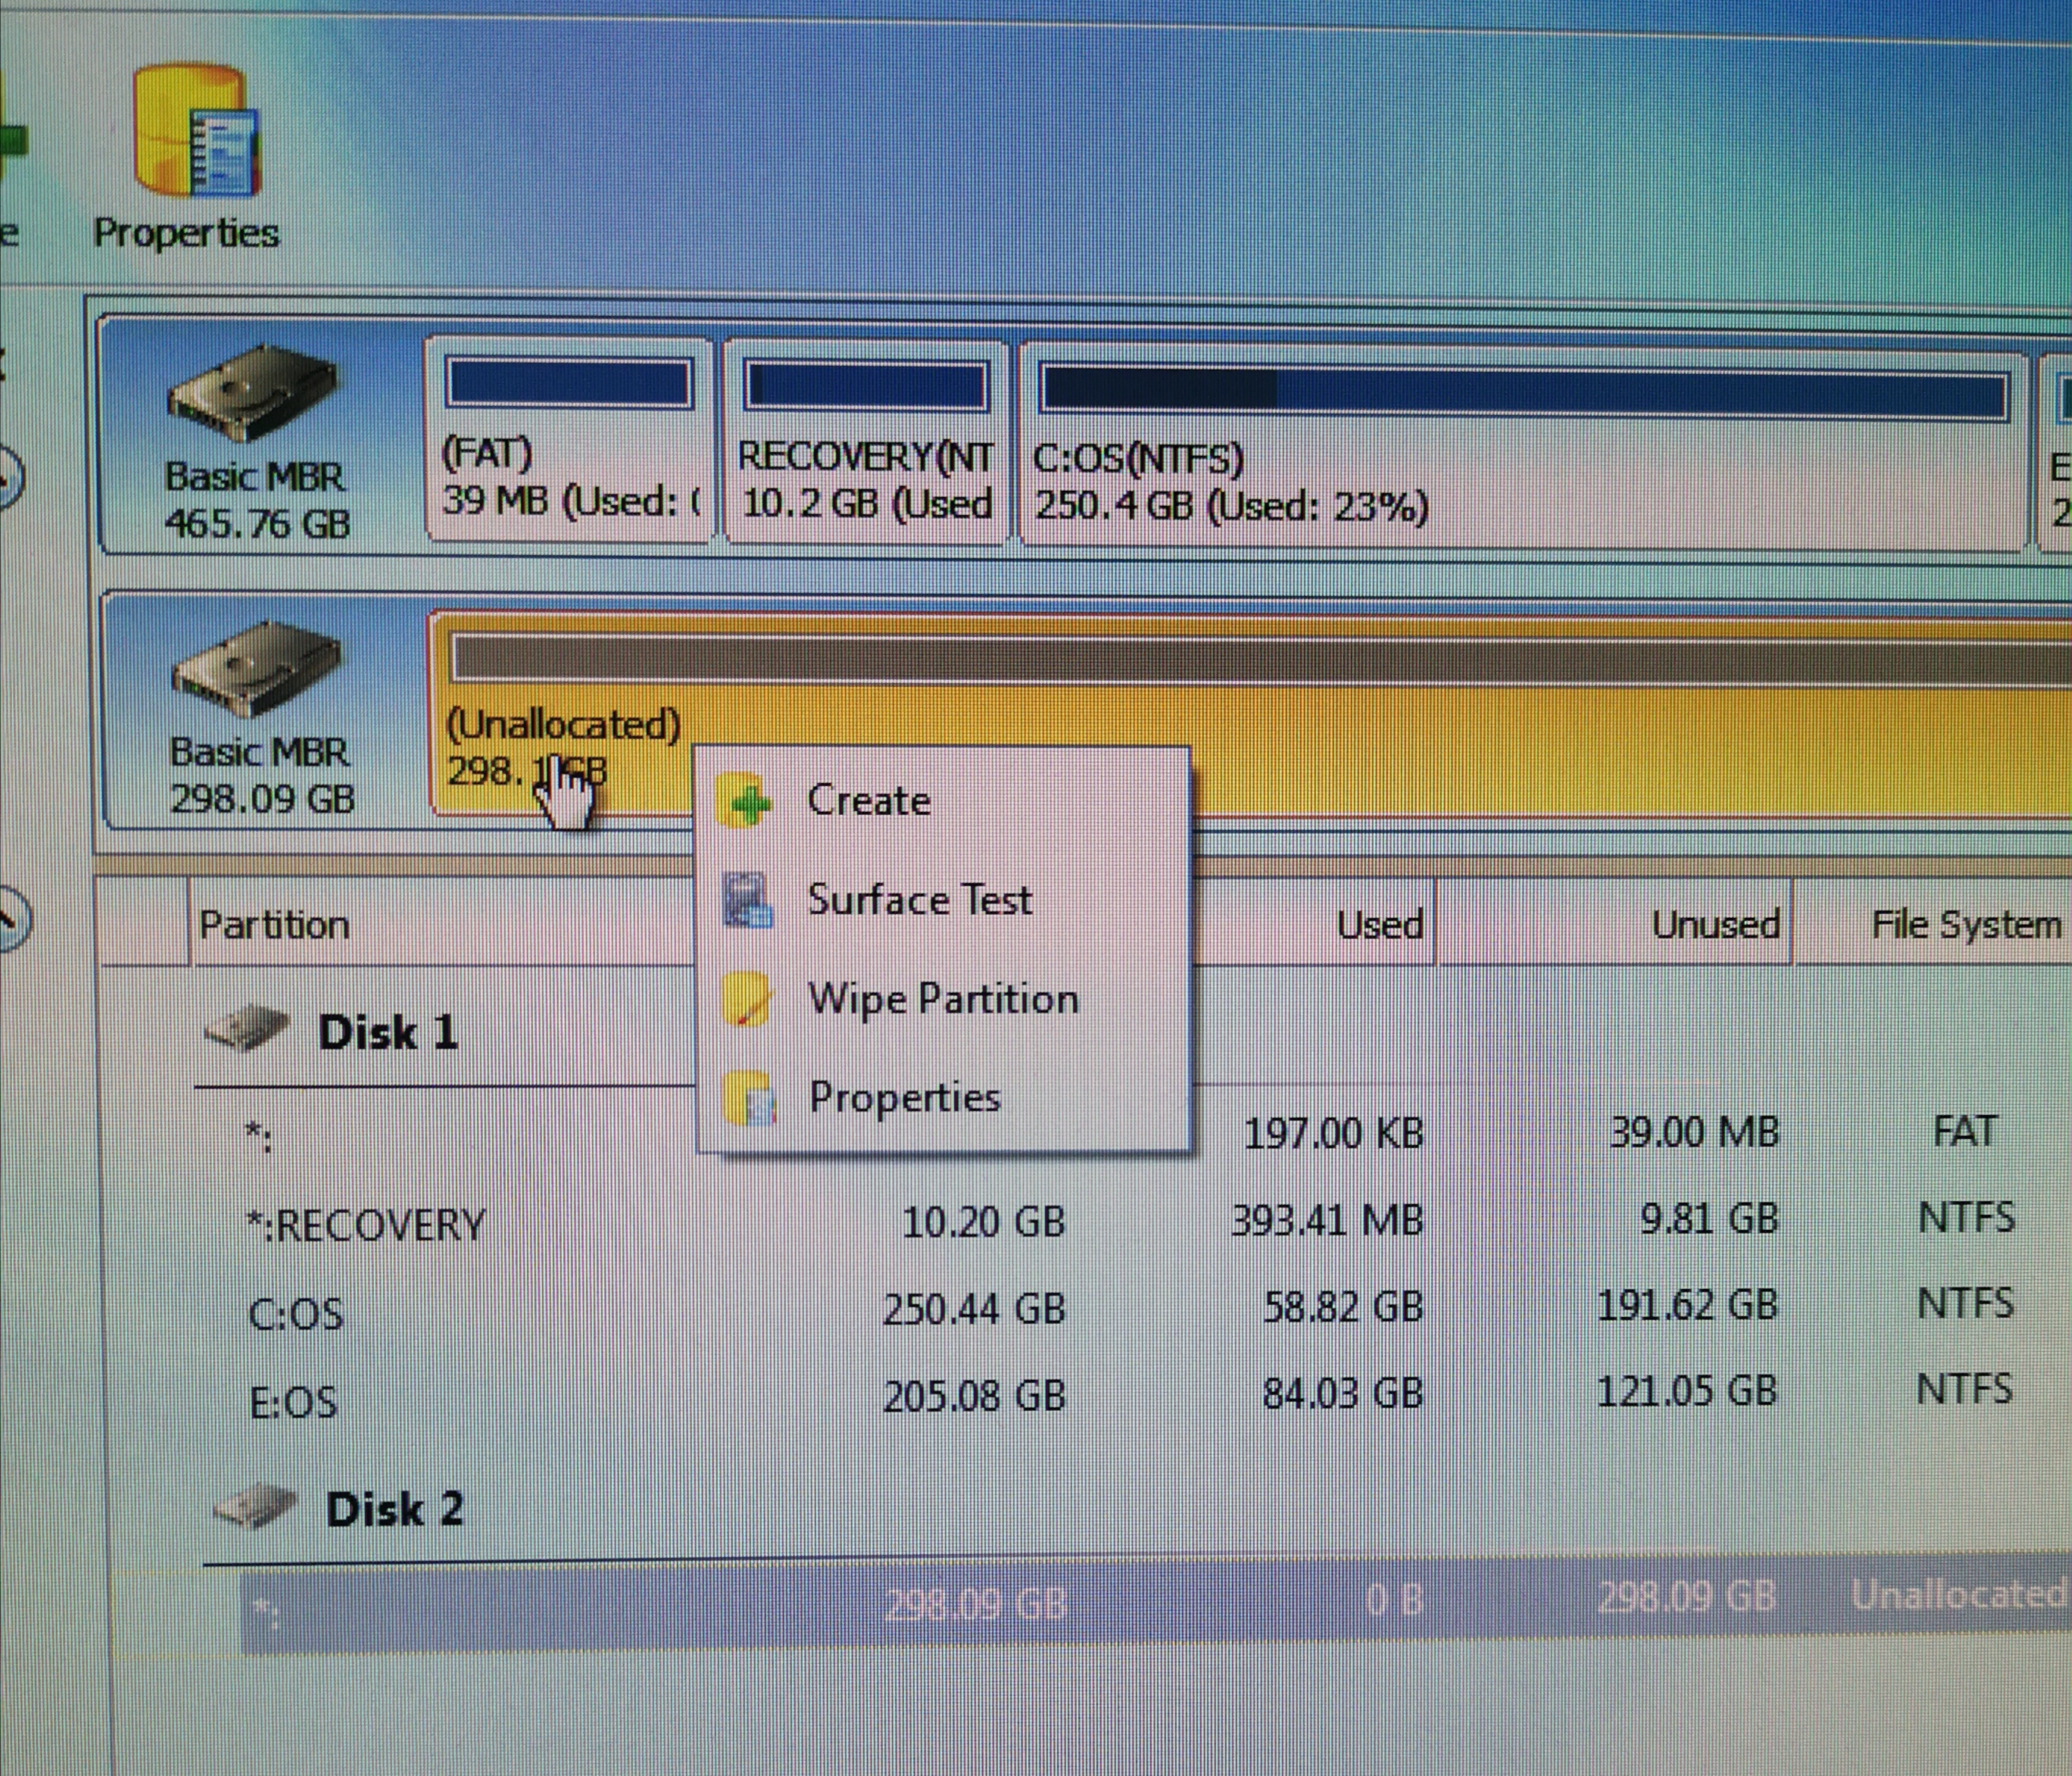This screenshot has width=2072, height=1776.
Task: Click the 84.03 GB used cell
Action: [x=1342, y=1393]
